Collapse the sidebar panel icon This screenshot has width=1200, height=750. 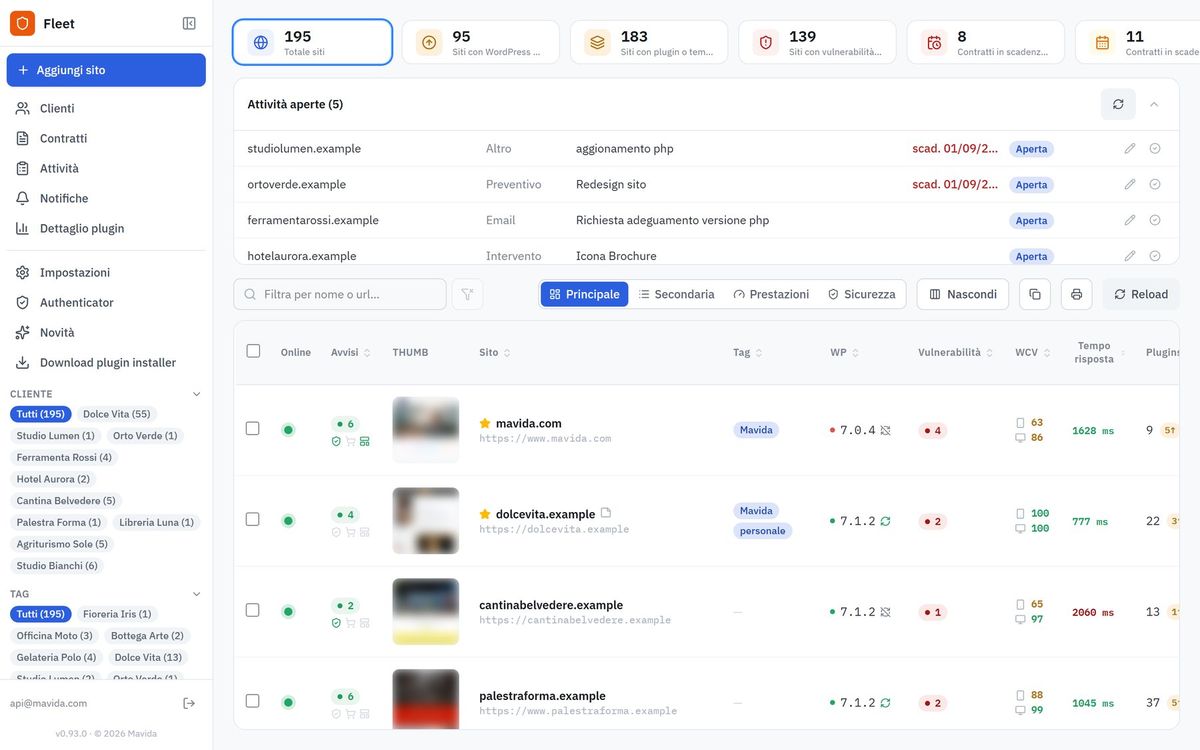click(189, 23)
